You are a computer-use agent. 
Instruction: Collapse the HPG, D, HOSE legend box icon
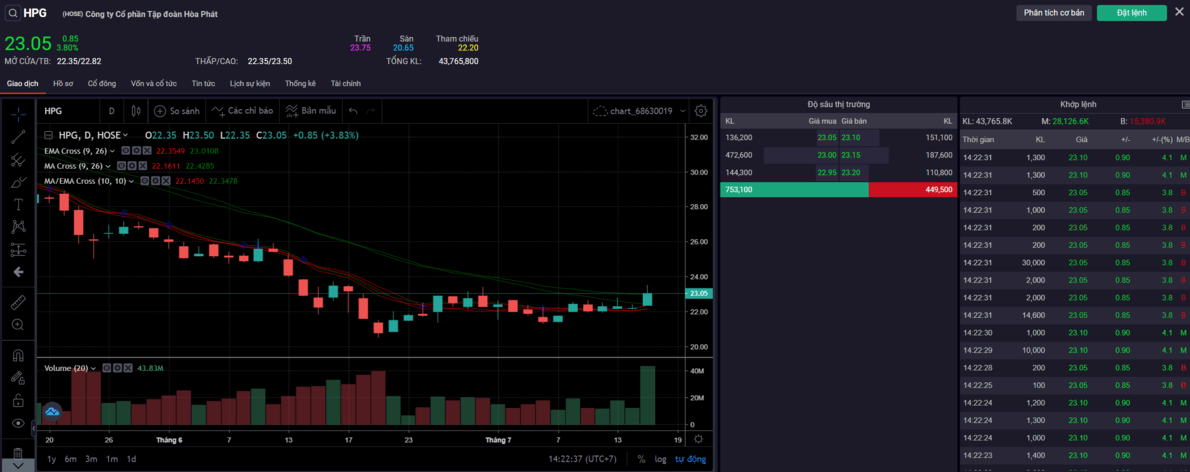pos(49,135)
